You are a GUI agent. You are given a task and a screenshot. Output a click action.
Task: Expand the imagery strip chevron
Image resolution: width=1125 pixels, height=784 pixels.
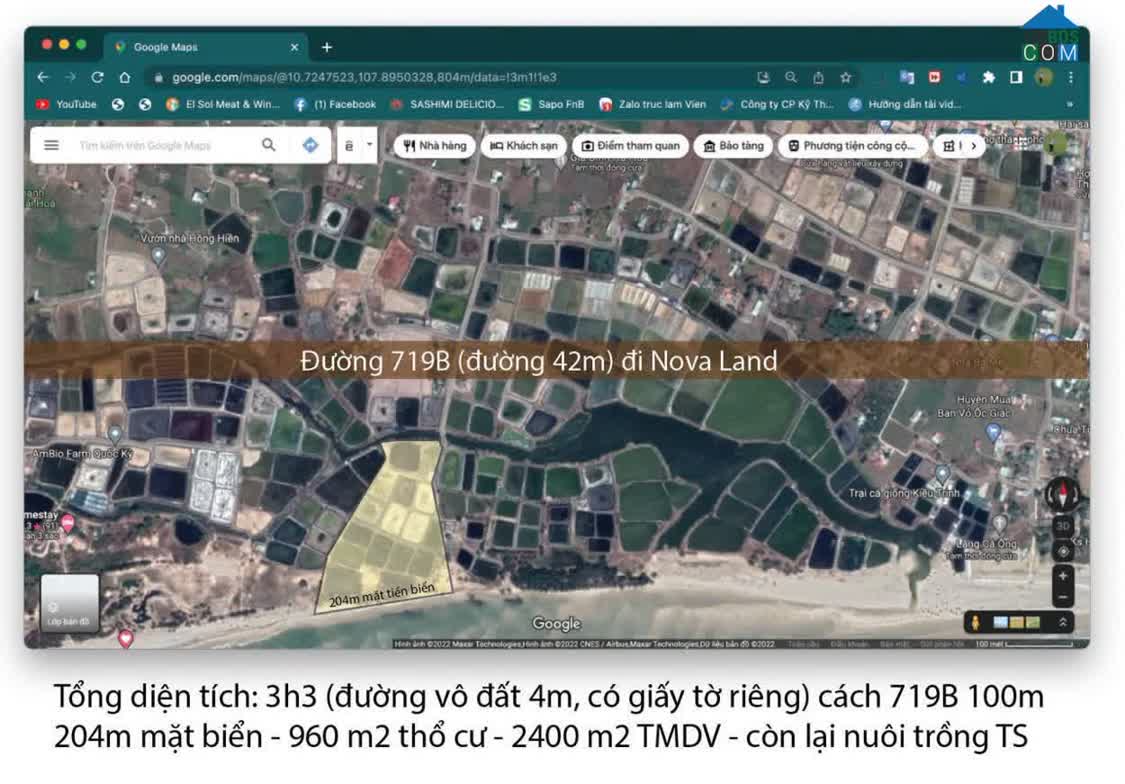1063,623
